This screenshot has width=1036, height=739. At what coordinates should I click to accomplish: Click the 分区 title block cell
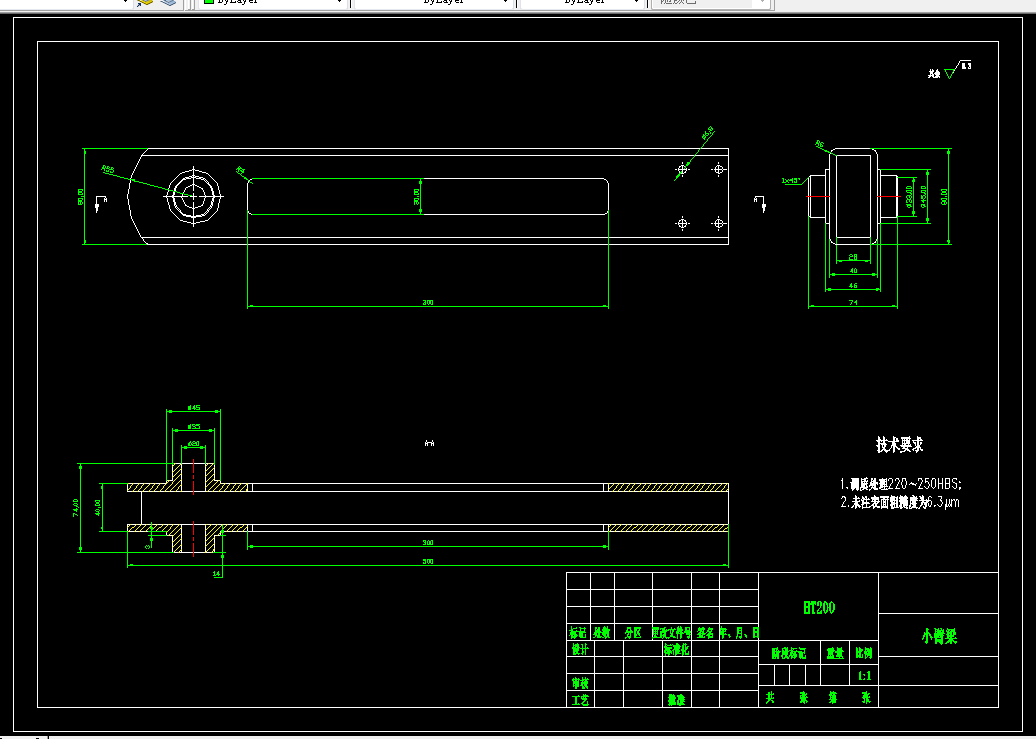tap(633, 633)
